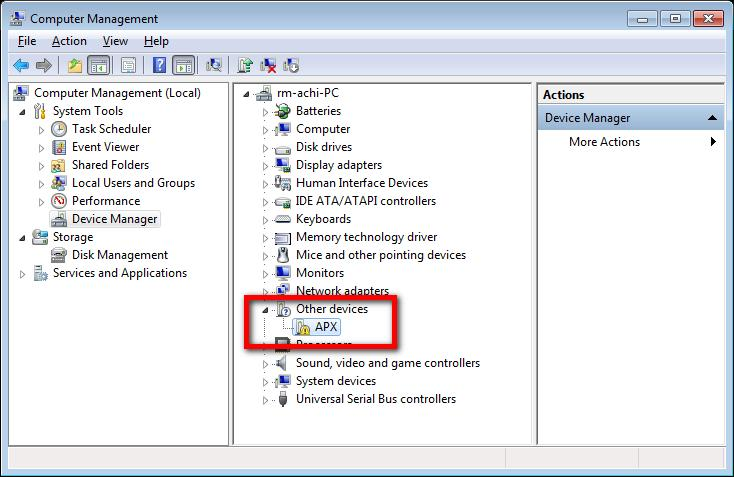Select System Tools label in left tree
The height and width of the screenshot is (477, 734).
88,111
